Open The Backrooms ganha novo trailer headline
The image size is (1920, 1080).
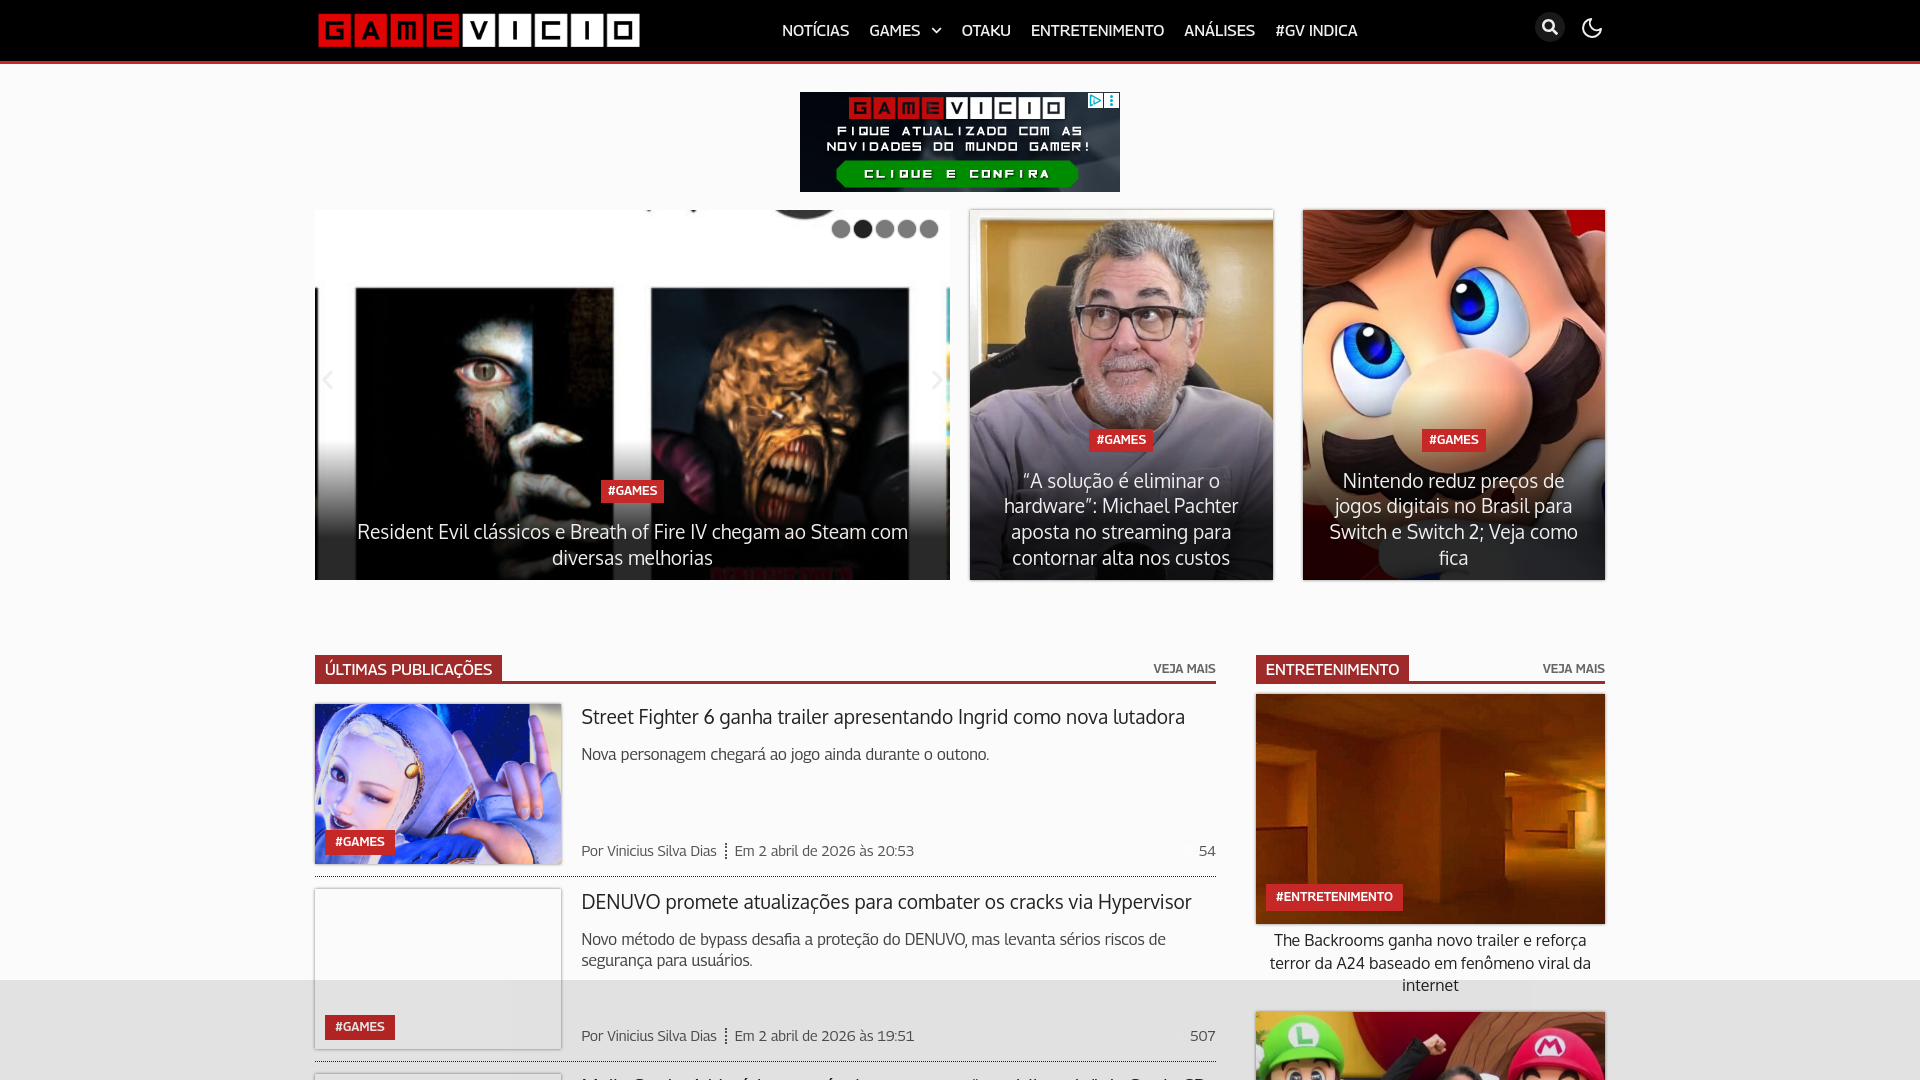pyautogui.click(x=1430, y=963)
